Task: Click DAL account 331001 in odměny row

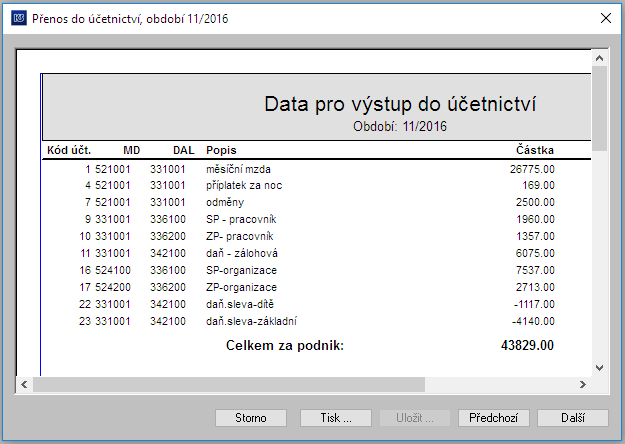Action: click(168, 202)
